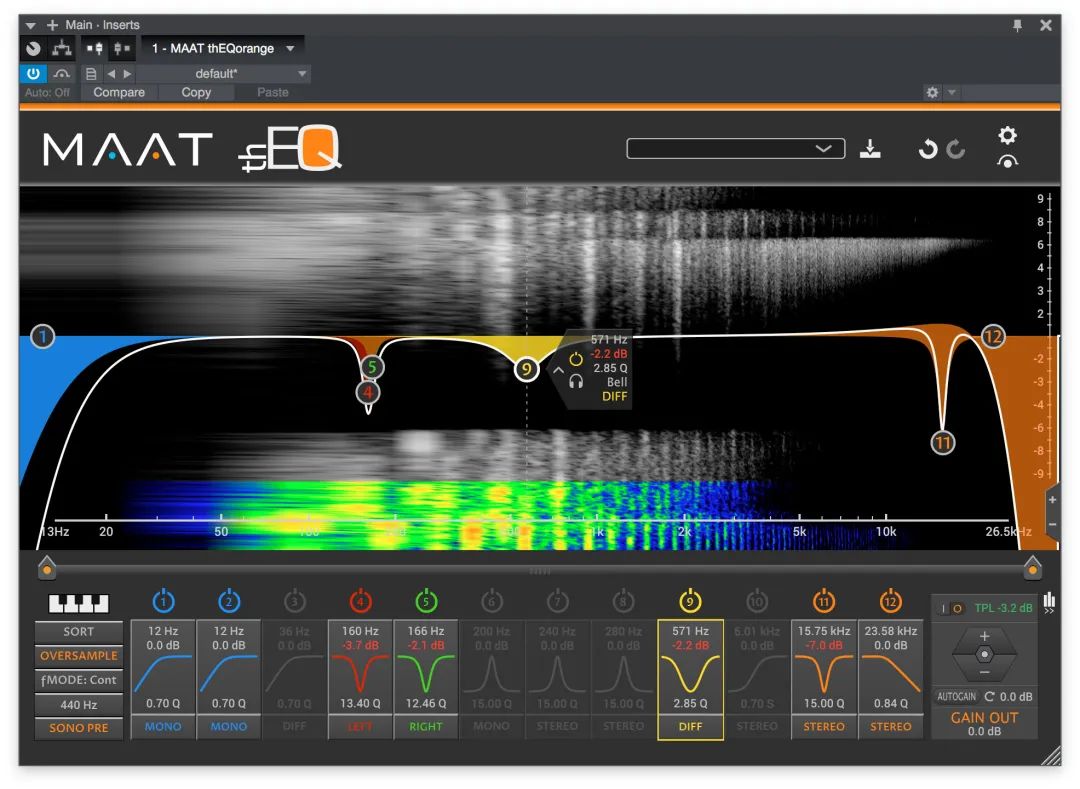Toggle band 9 power in the popup
The image size is (1080, 789).
576,359
